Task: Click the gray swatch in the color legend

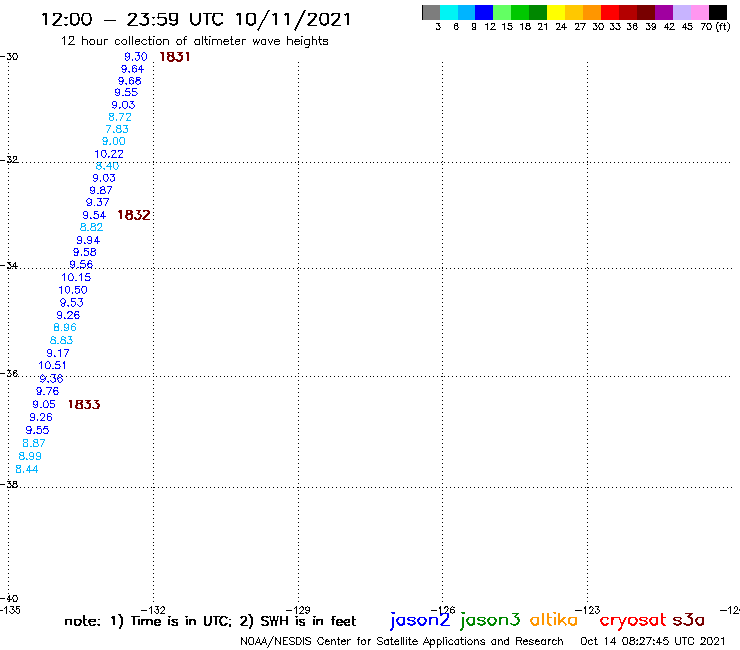Action: [431, 12]
